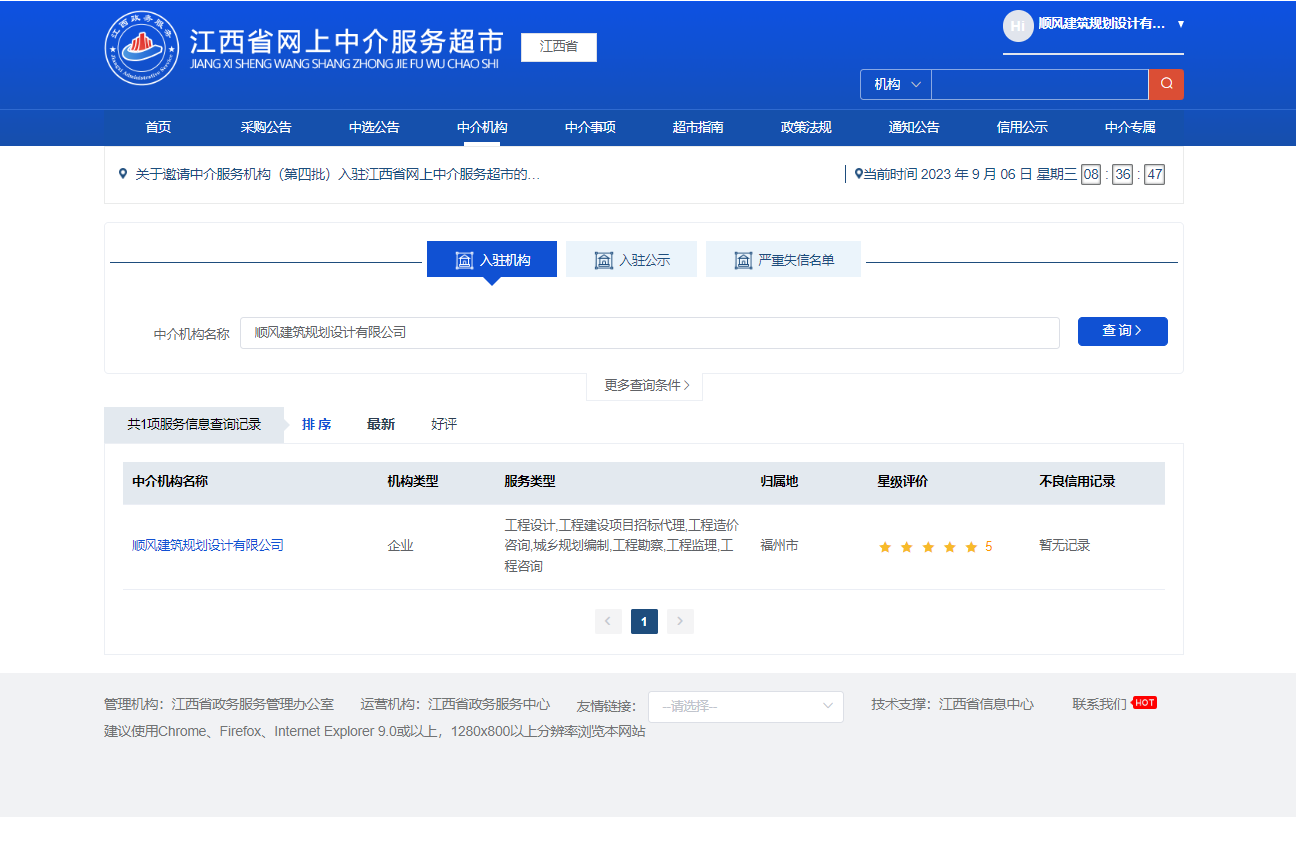Switch to 入驻机构 tab

coord(492,259)
